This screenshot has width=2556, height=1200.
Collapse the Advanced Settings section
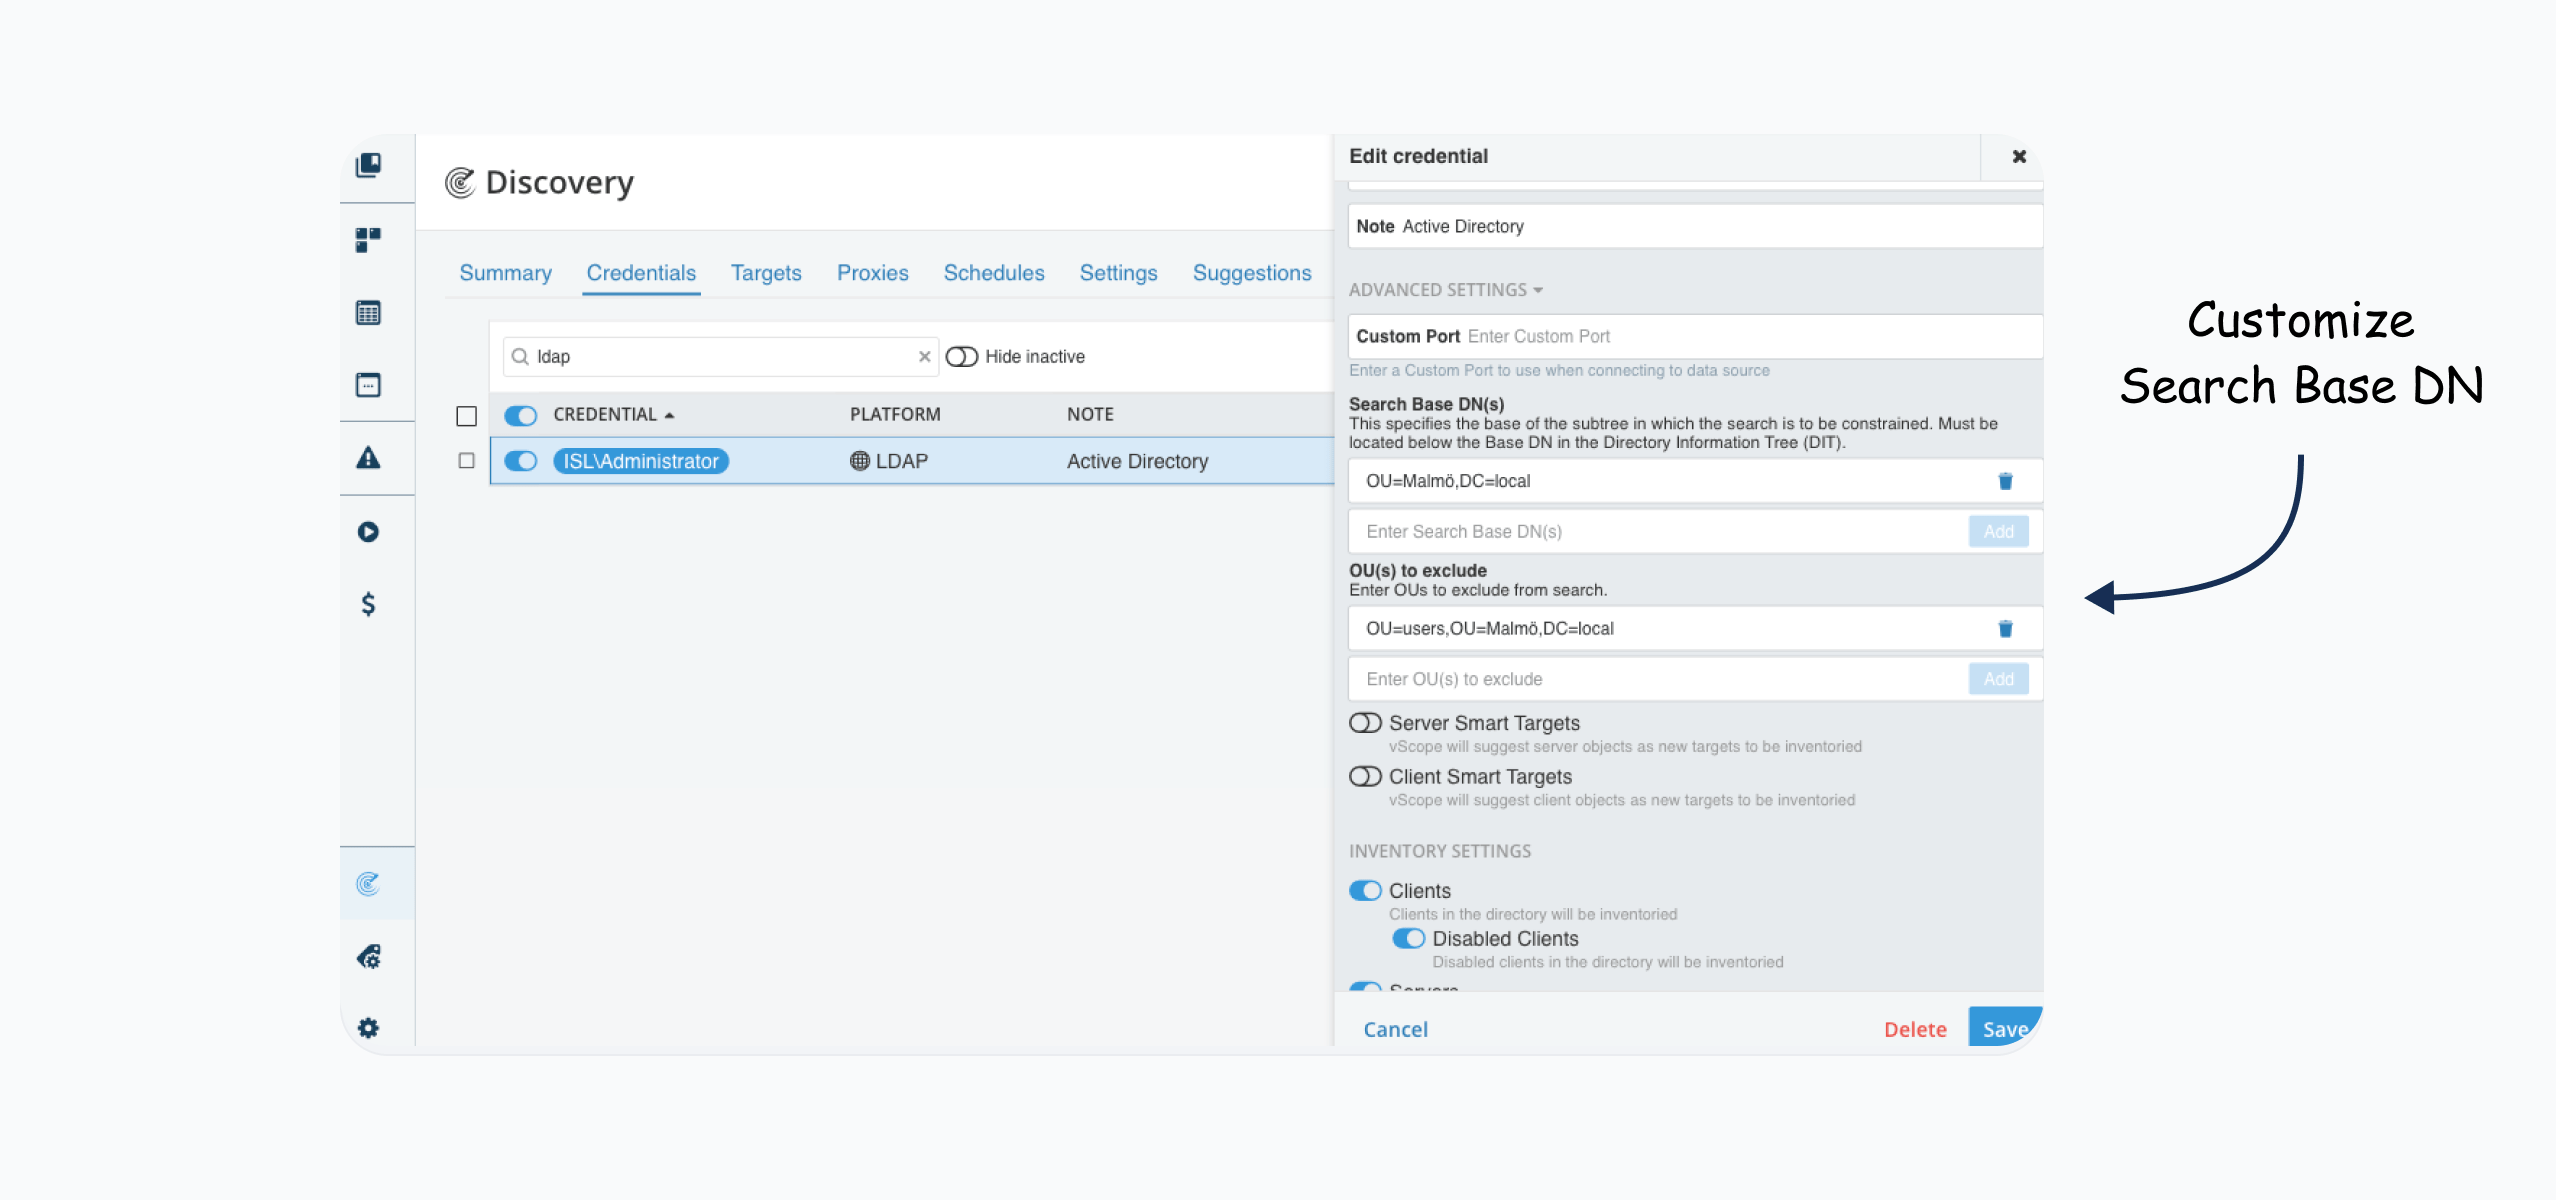pyautogui.click(x=1446, y=290)
